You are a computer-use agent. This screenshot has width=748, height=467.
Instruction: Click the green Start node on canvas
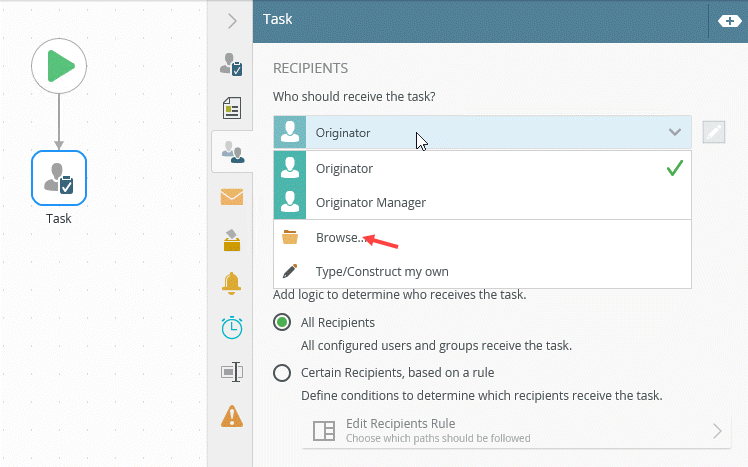coord(59,66)
